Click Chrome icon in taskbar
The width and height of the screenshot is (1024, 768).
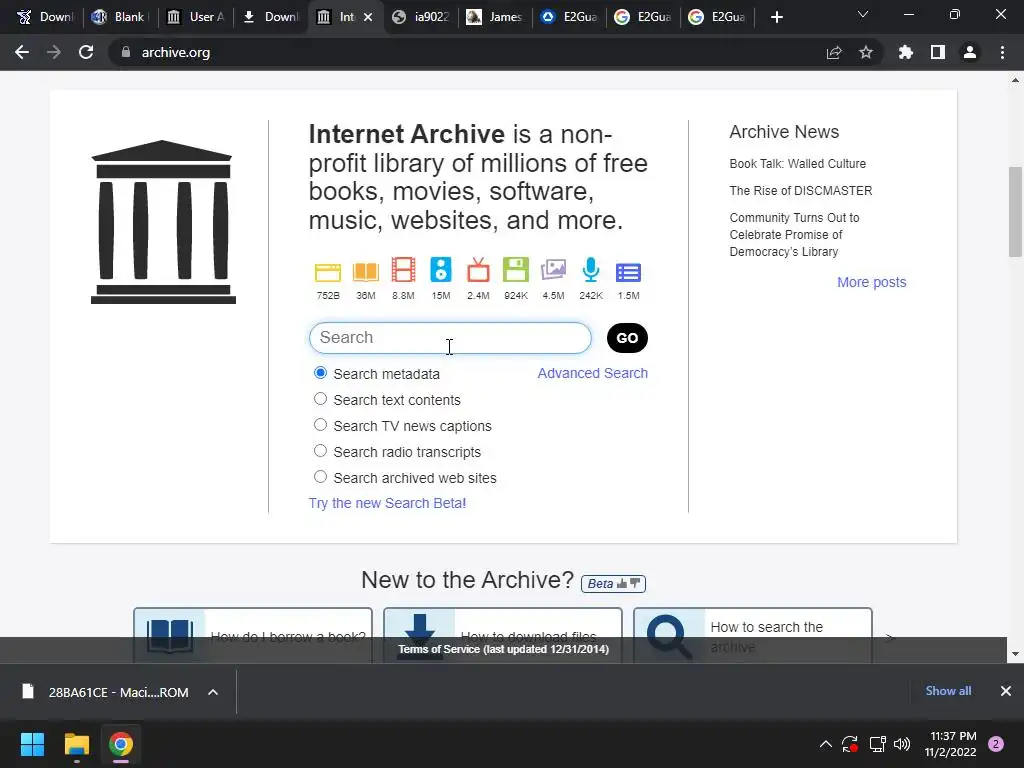[x=121, y=744]
